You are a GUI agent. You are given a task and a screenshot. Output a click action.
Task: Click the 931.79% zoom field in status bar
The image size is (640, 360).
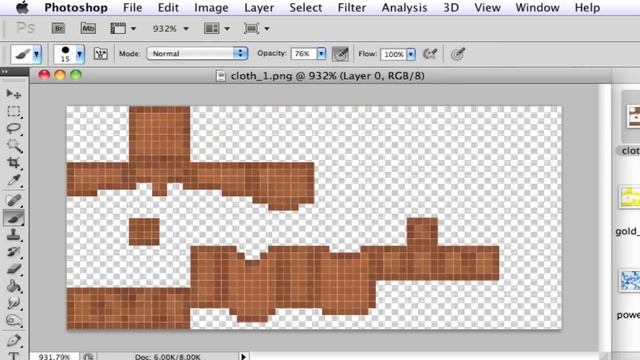[x=54, y=357]
